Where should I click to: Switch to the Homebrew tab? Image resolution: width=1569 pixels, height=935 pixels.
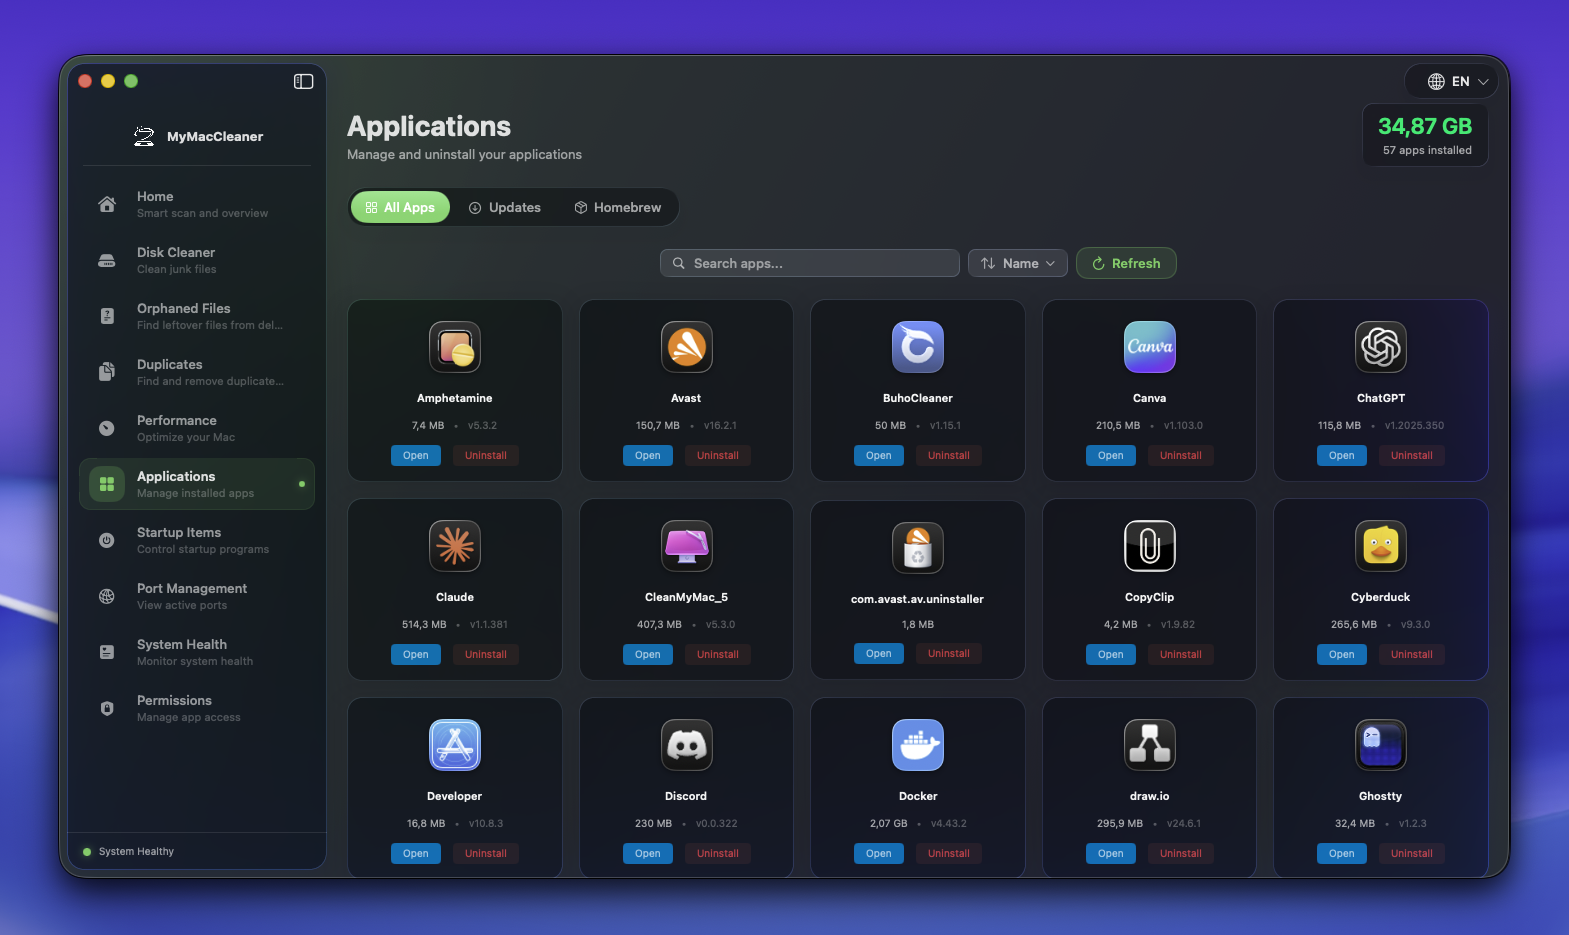point(618,207)
